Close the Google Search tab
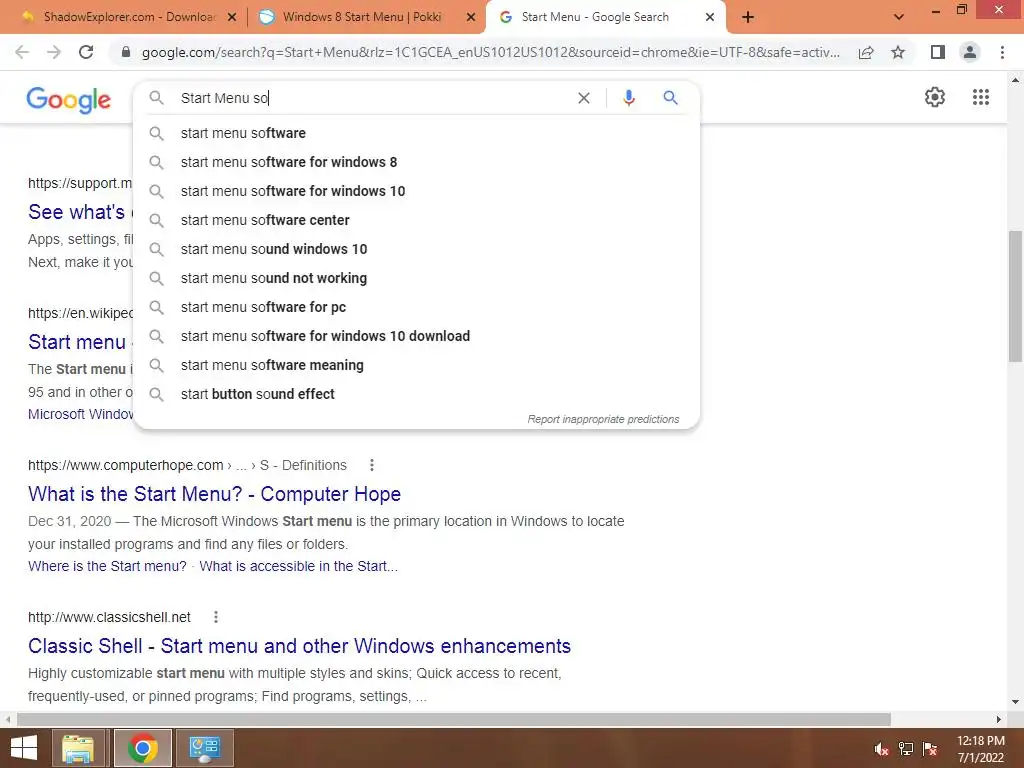Screen dimensions: 1024x768 tap(710, 18)
